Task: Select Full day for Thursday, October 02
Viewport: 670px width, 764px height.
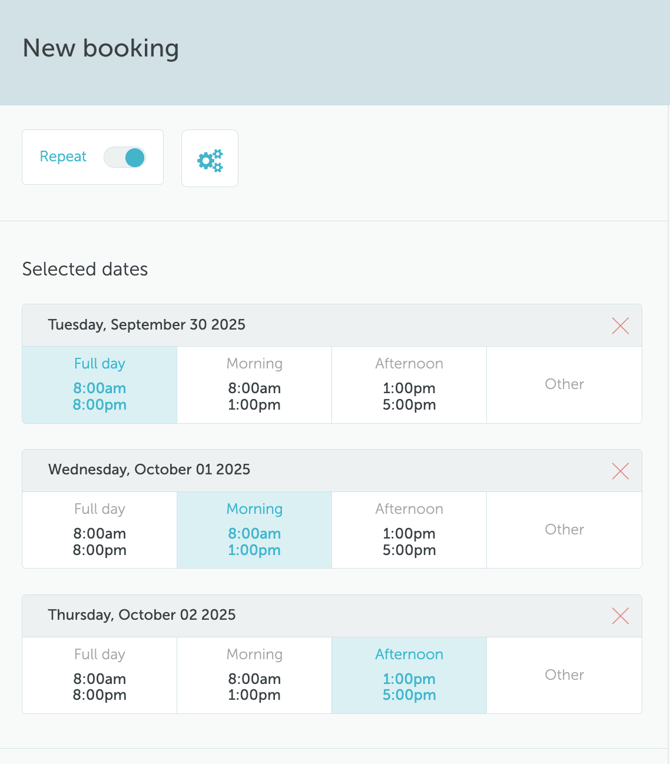Action: (100, 675)
